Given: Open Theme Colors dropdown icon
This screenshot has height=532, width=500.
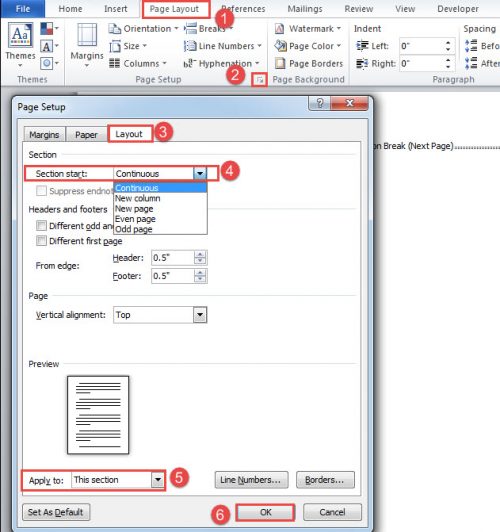Looking at the screenshot, I should pyautogui.click(x=49, y=28).
